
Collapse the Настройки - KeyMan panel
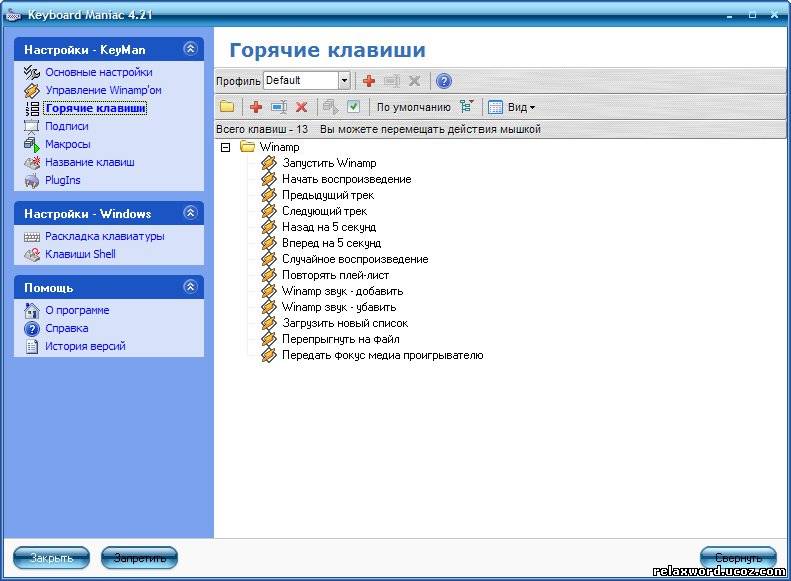click(190, 49)
